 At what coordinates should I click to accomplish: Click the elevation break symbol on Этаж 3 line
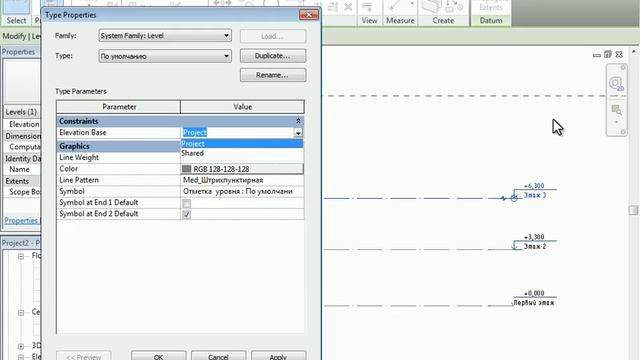click(503, 198)
